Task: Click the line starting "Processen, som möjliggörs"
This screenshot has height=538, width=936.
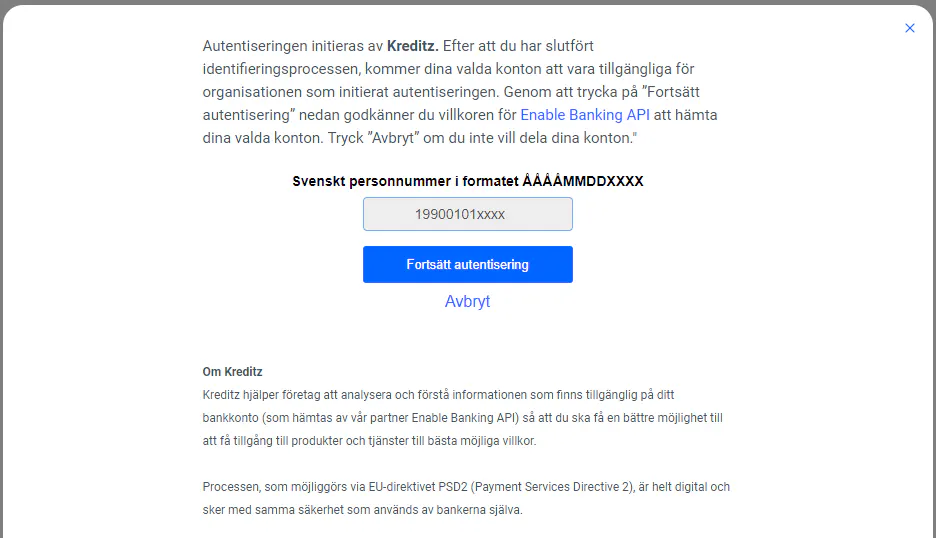Action: [466, 487]
